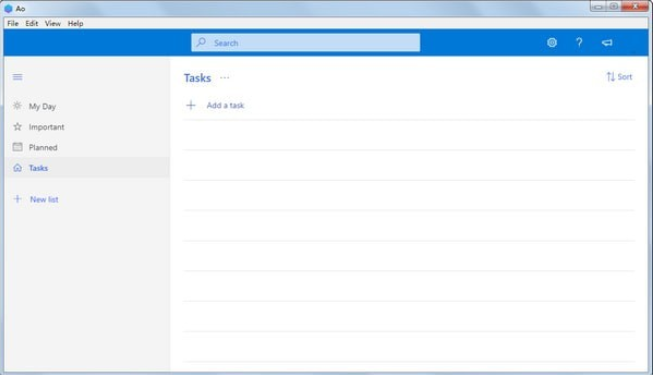653x375 pixels.
Task: Click the search magnifier icon
Action: click(x=201, y=42)
